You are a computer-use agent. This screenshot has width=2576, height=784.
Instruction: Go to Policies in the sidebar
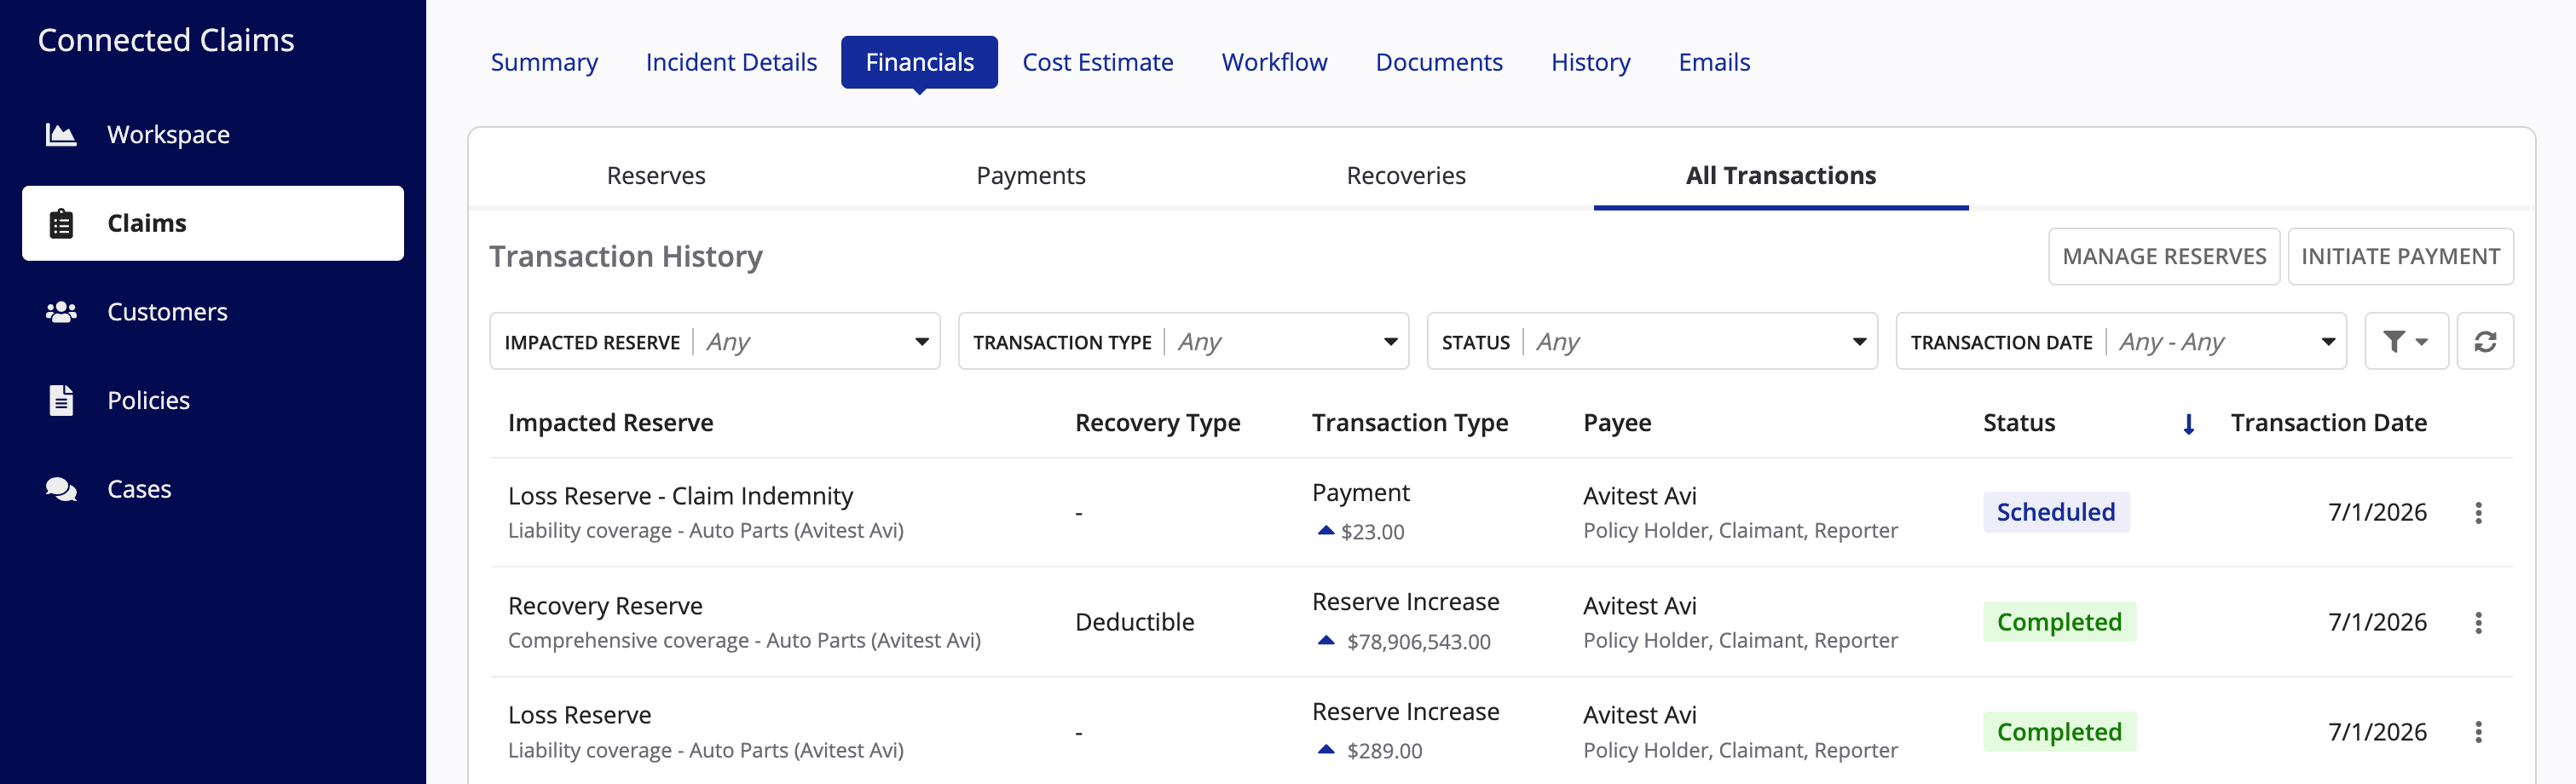point(213,400)
